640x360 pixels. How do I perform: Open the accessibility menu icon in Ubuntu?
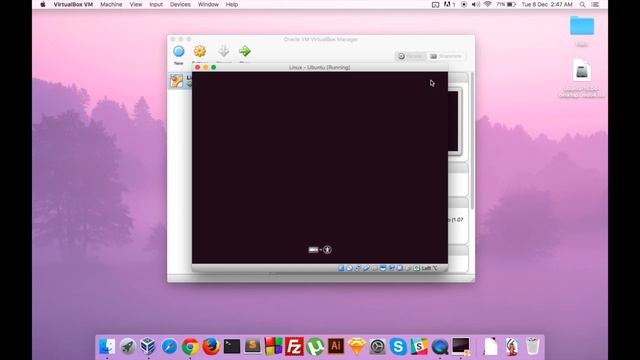[327, 249]
